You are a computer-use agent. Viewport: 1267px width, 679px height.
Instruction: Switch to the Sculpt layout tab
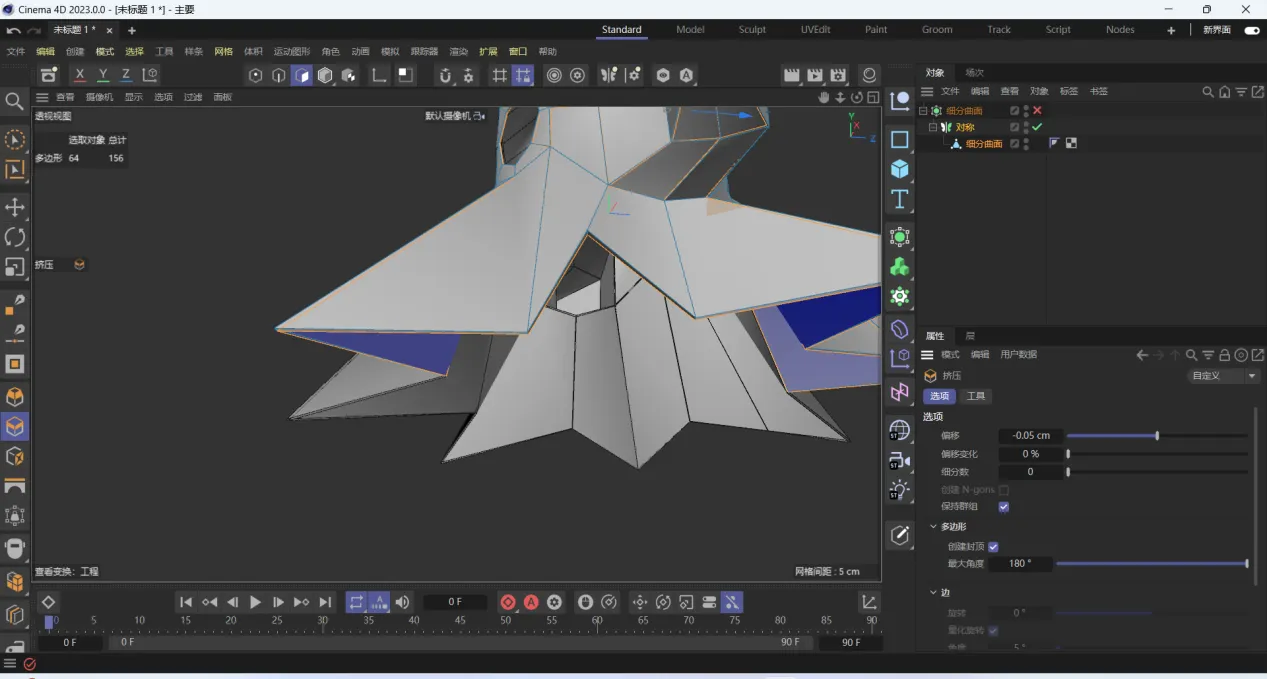click(752, 30)
